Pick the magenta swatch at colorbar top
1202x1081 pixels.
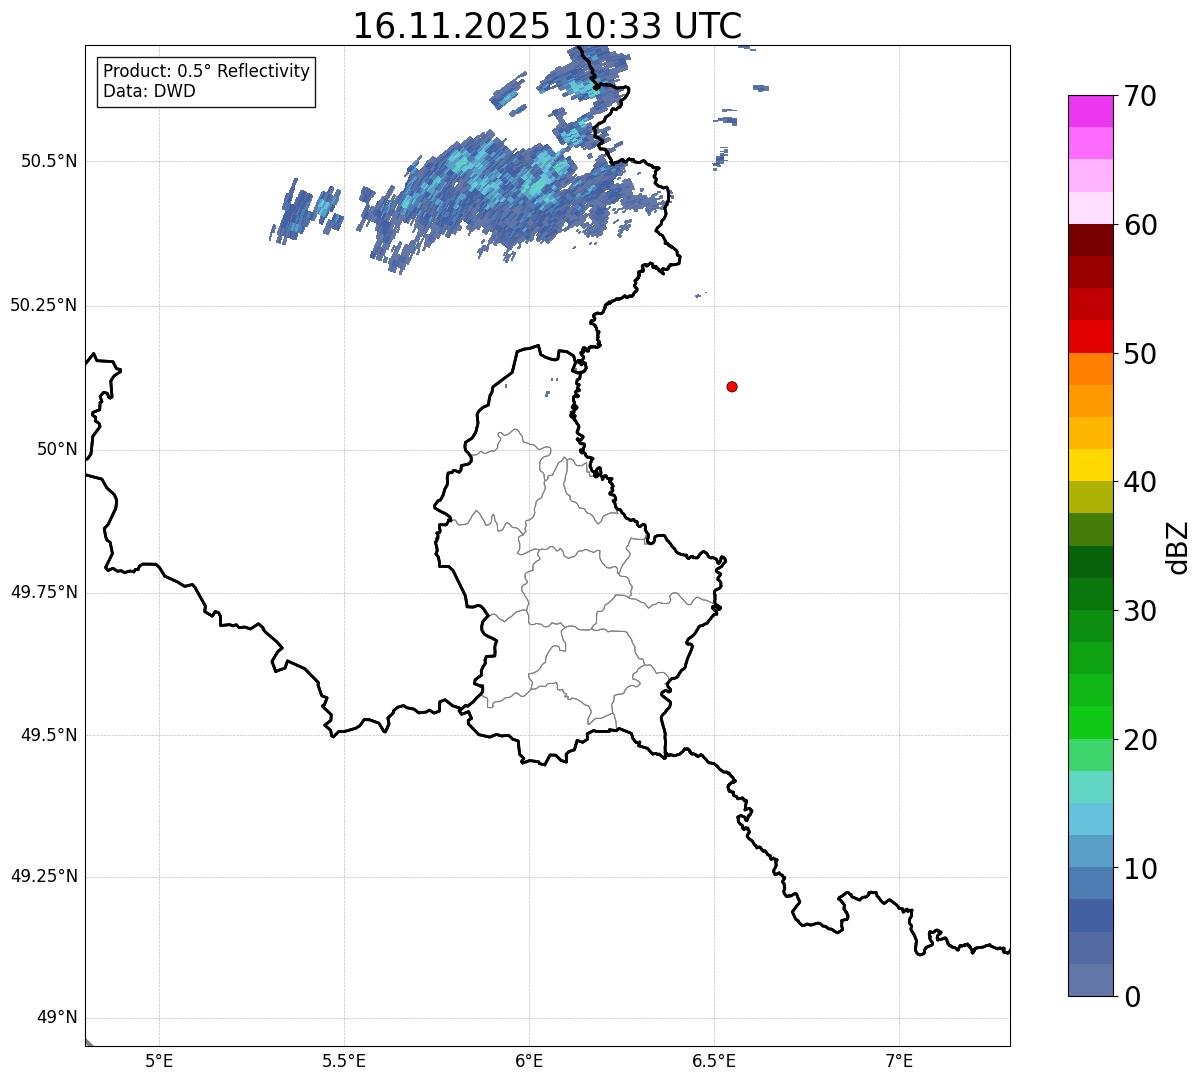coord(1090,111)
